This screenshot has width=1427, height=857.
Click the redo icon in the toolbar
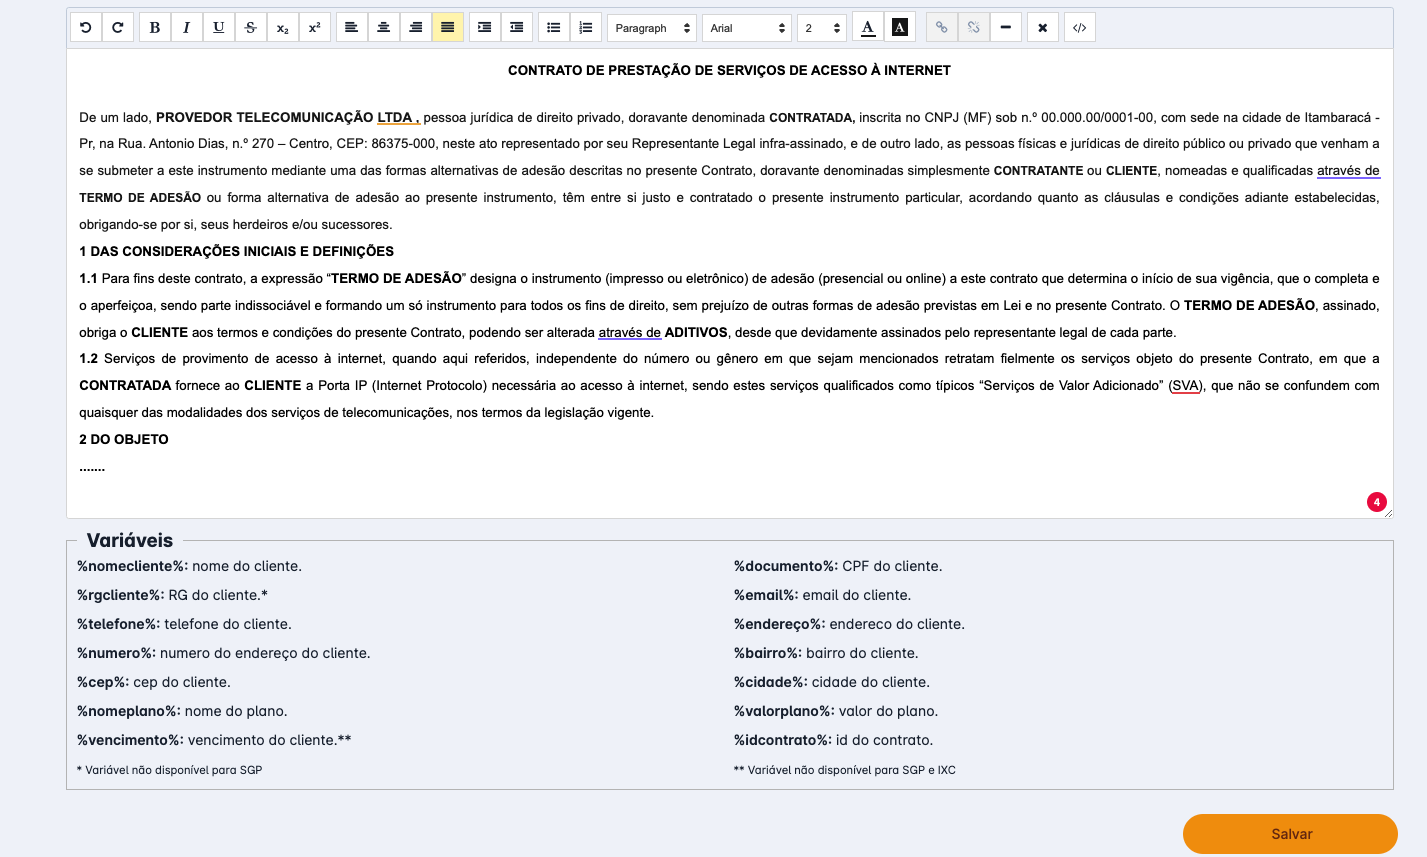click(118, 28)
